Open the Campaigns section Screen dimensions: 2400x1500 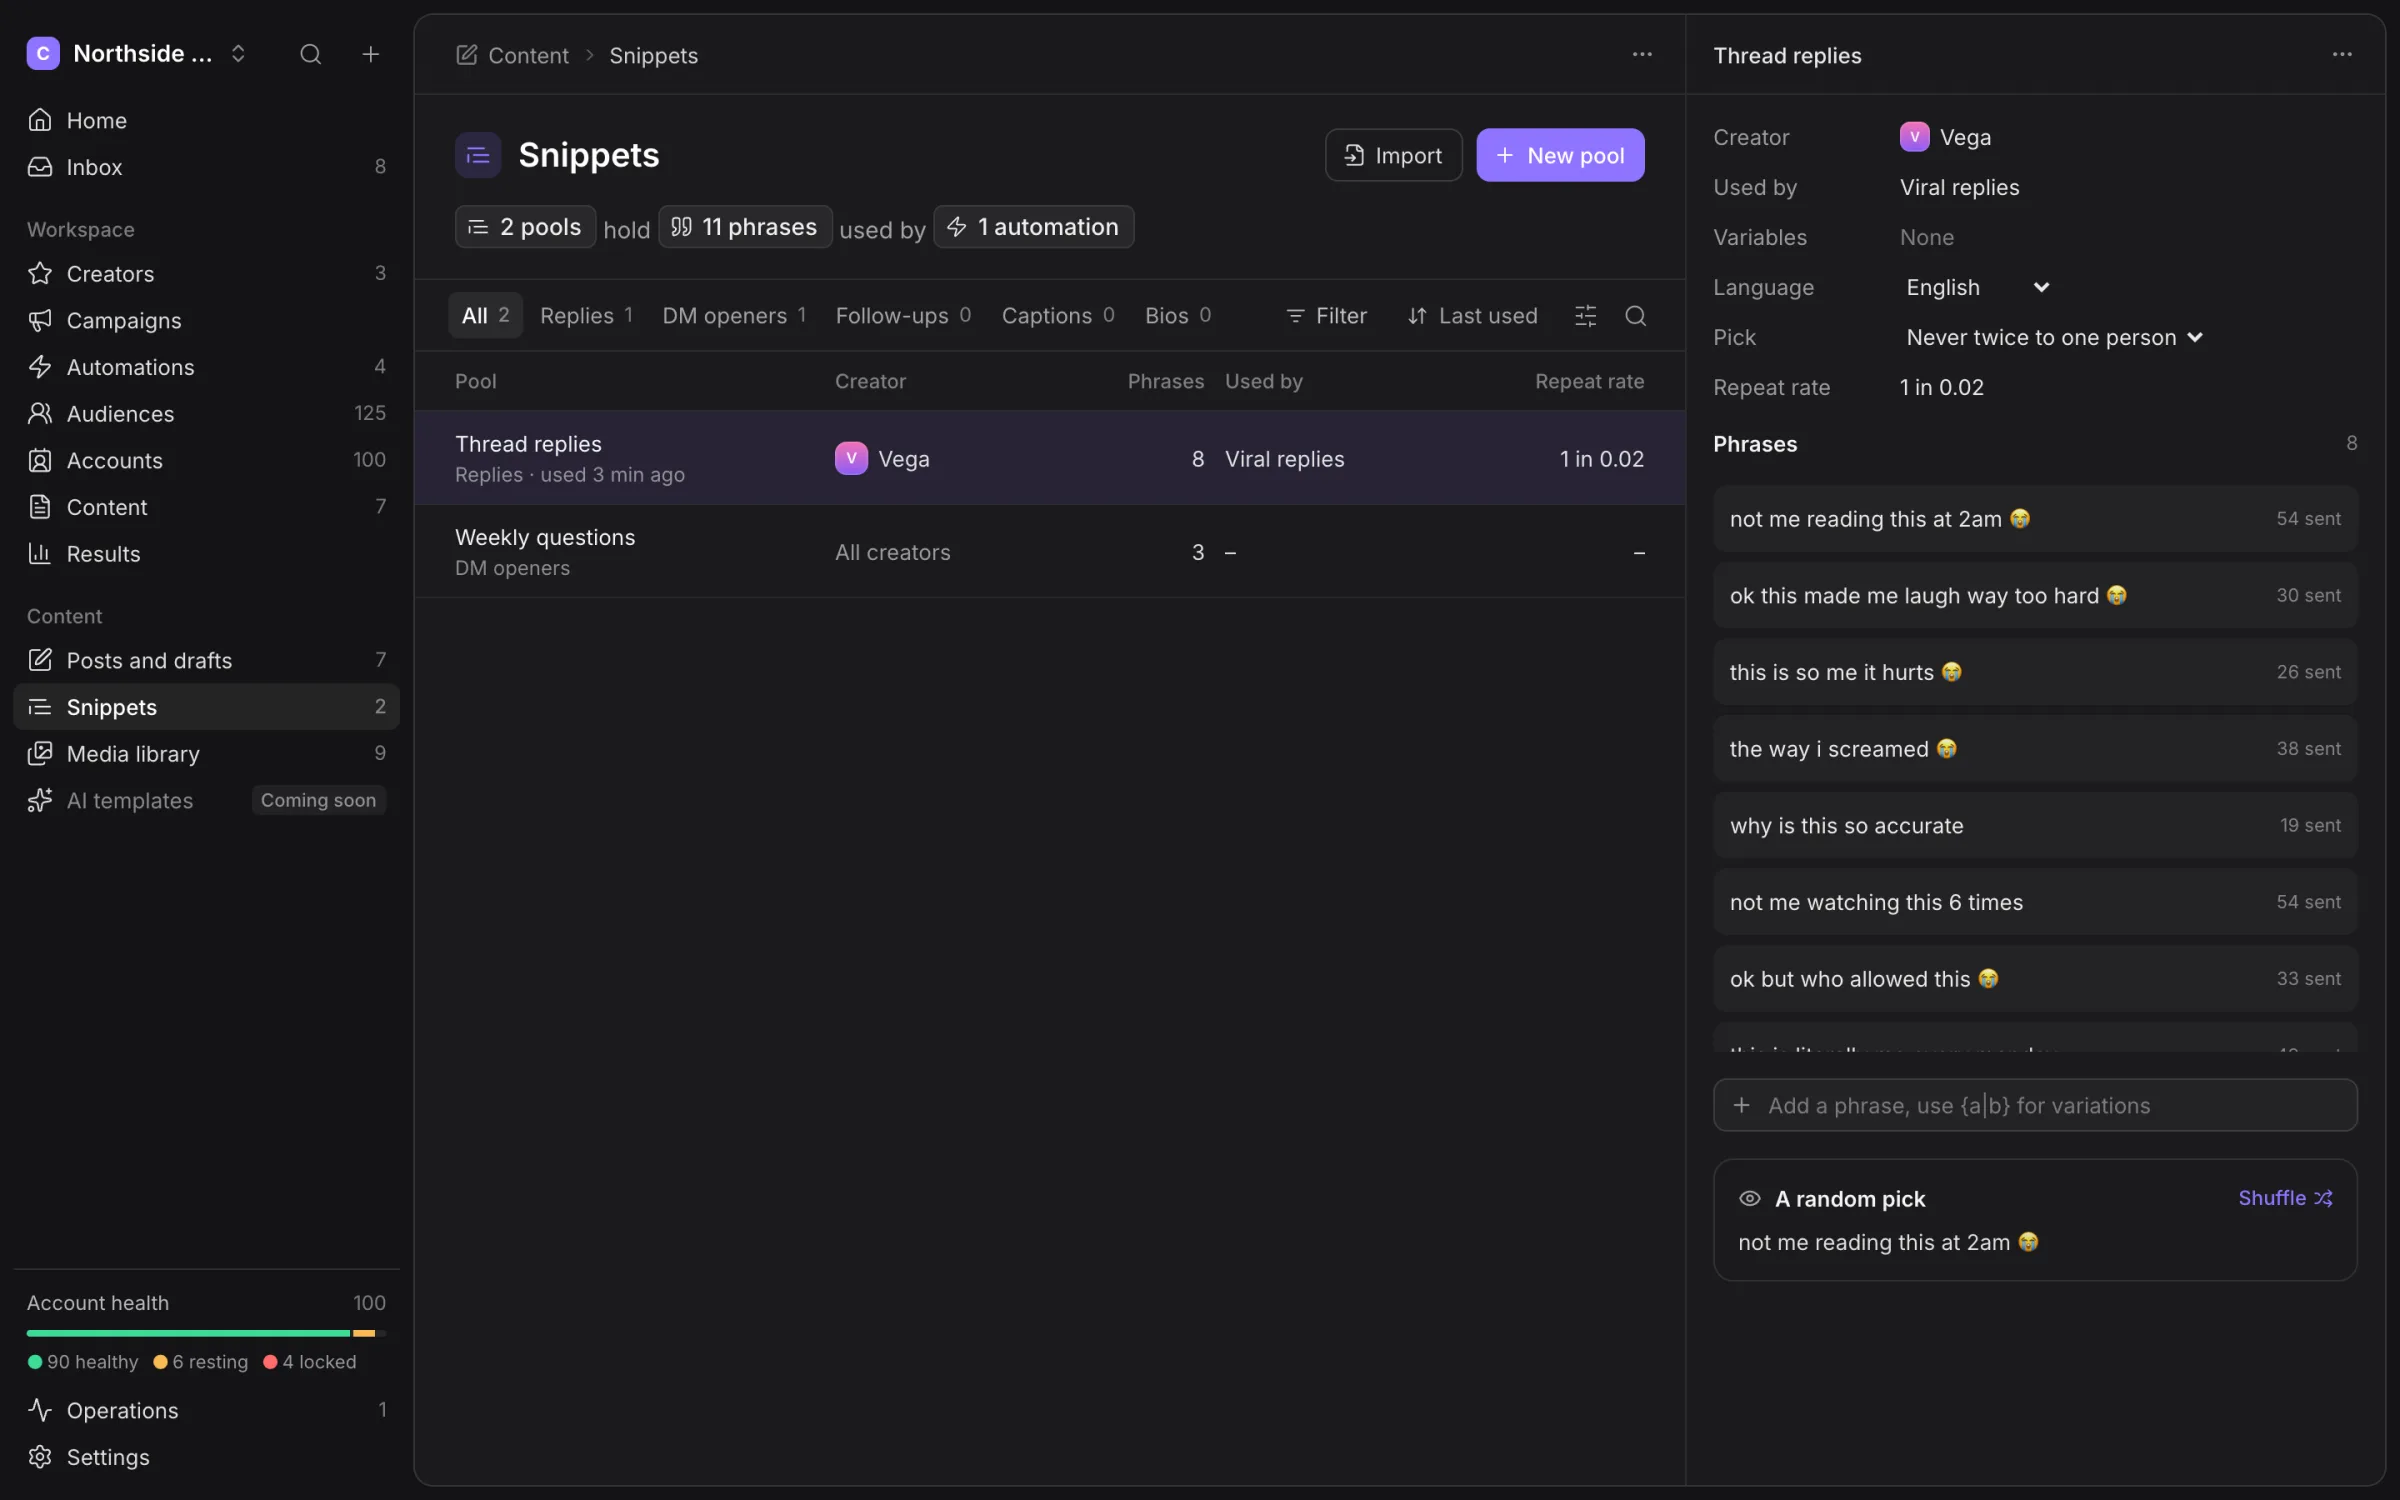[206, 320]
